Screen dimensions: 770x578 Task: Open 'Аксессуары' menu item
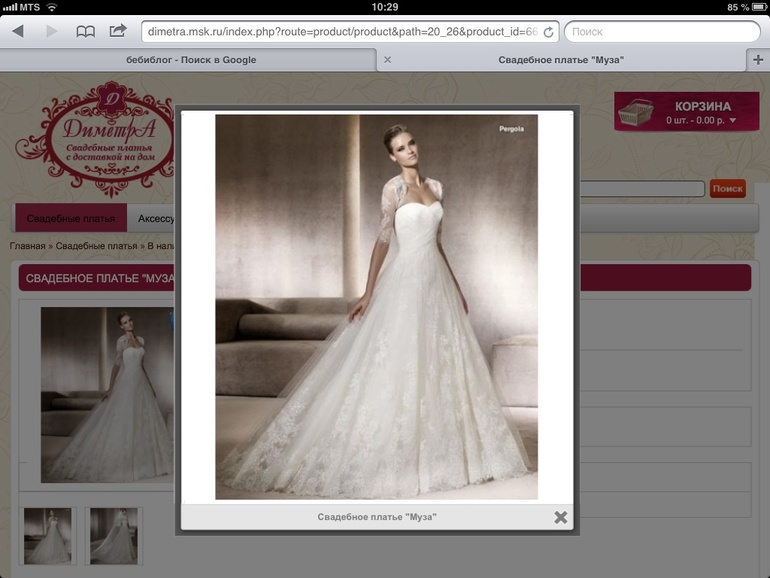(x=156, y=219)
